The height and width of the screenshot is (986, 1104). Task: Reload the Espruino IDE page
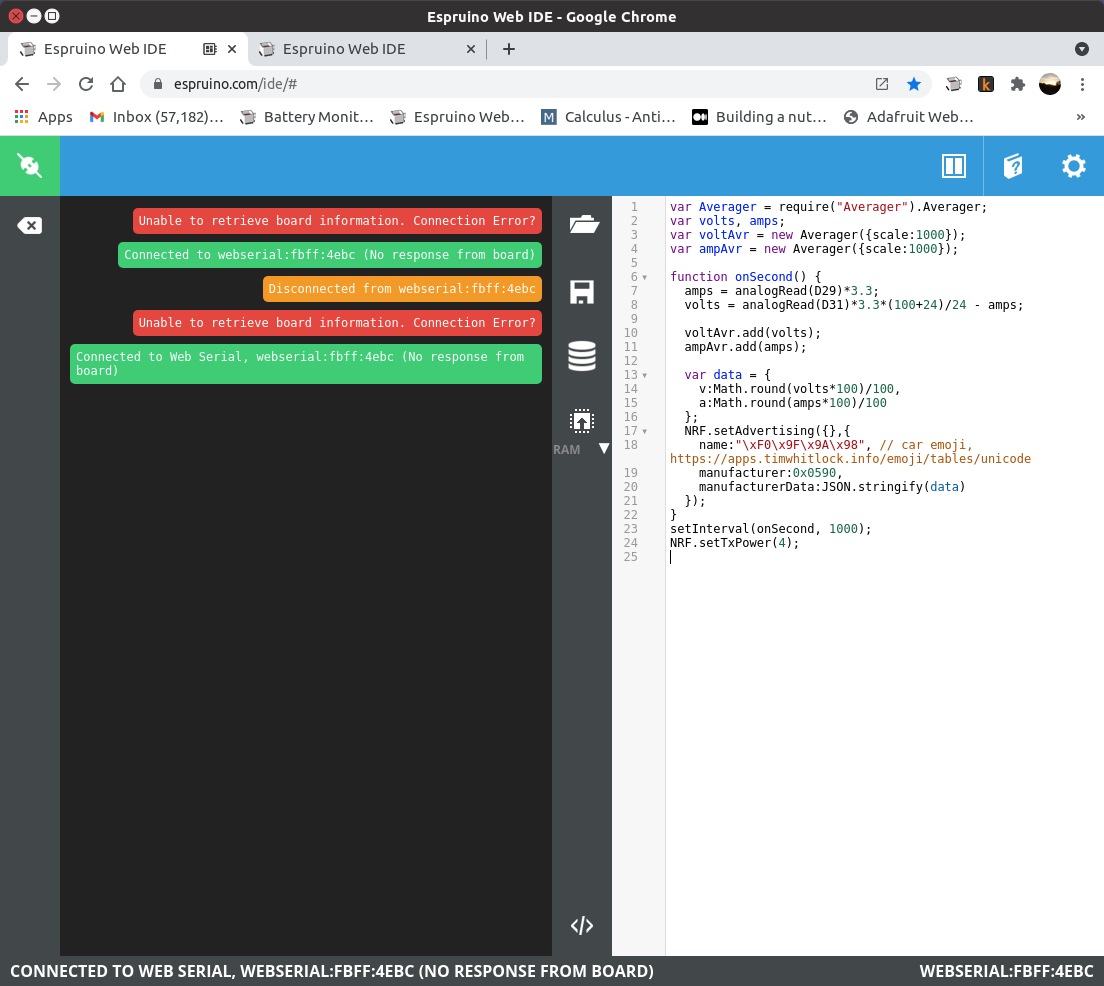[86, 85]
